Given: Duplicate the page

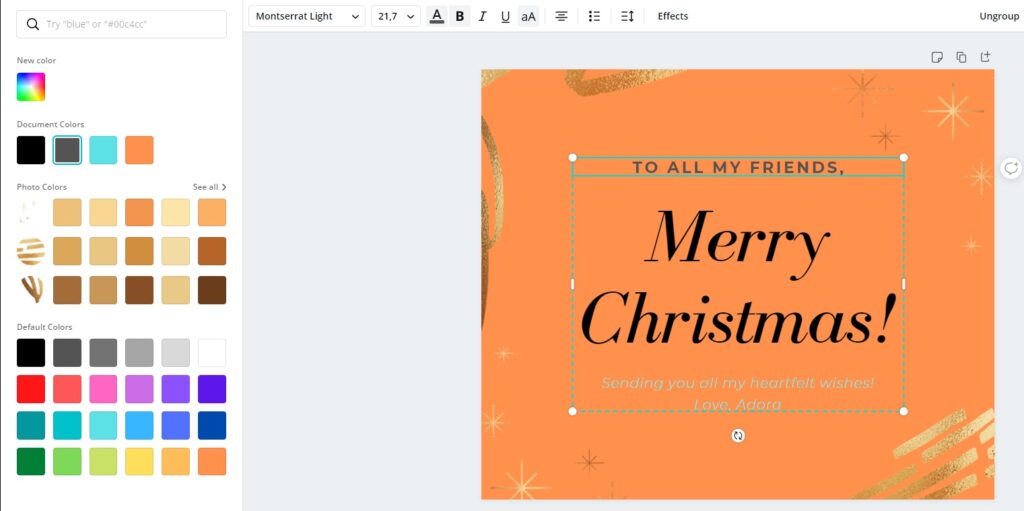Looking at the screenshot, I should [x=961, y=58].
